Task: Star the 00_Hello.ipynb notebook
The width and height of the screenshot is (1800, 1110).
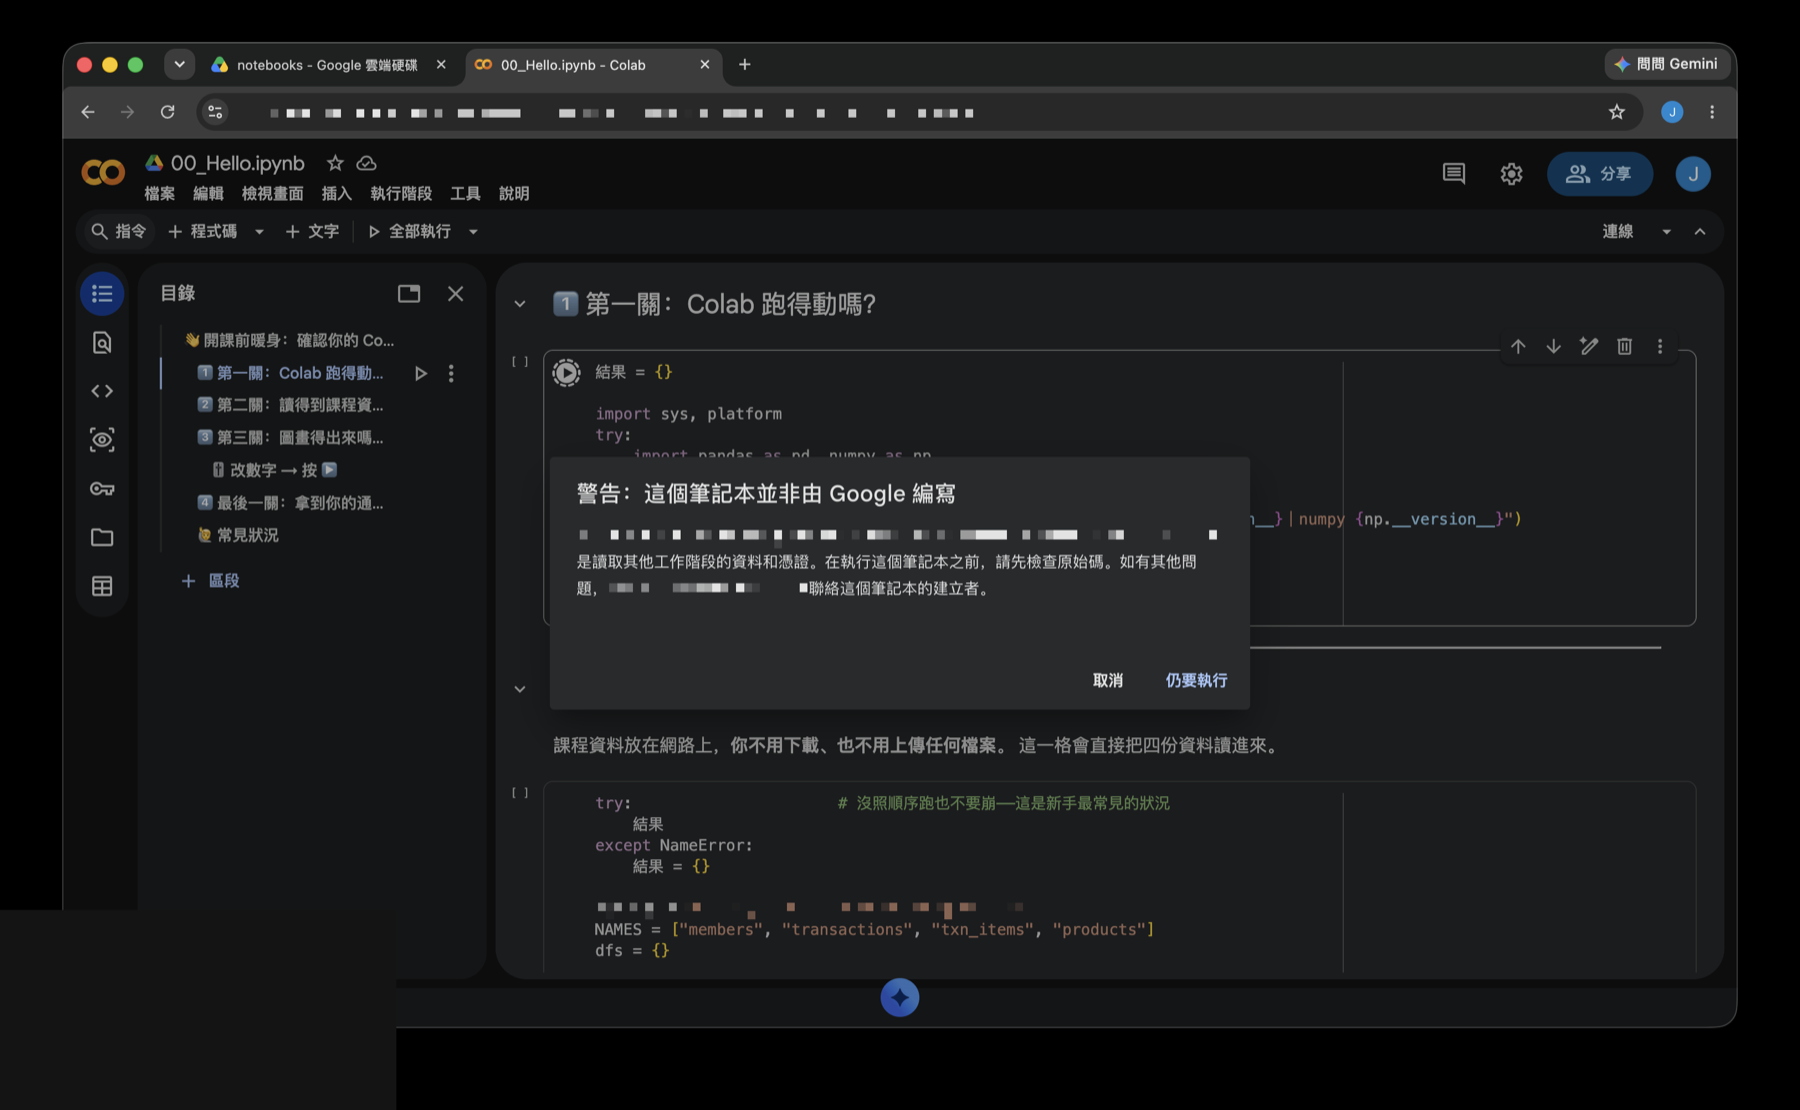Action: click(x=335, y=163)
